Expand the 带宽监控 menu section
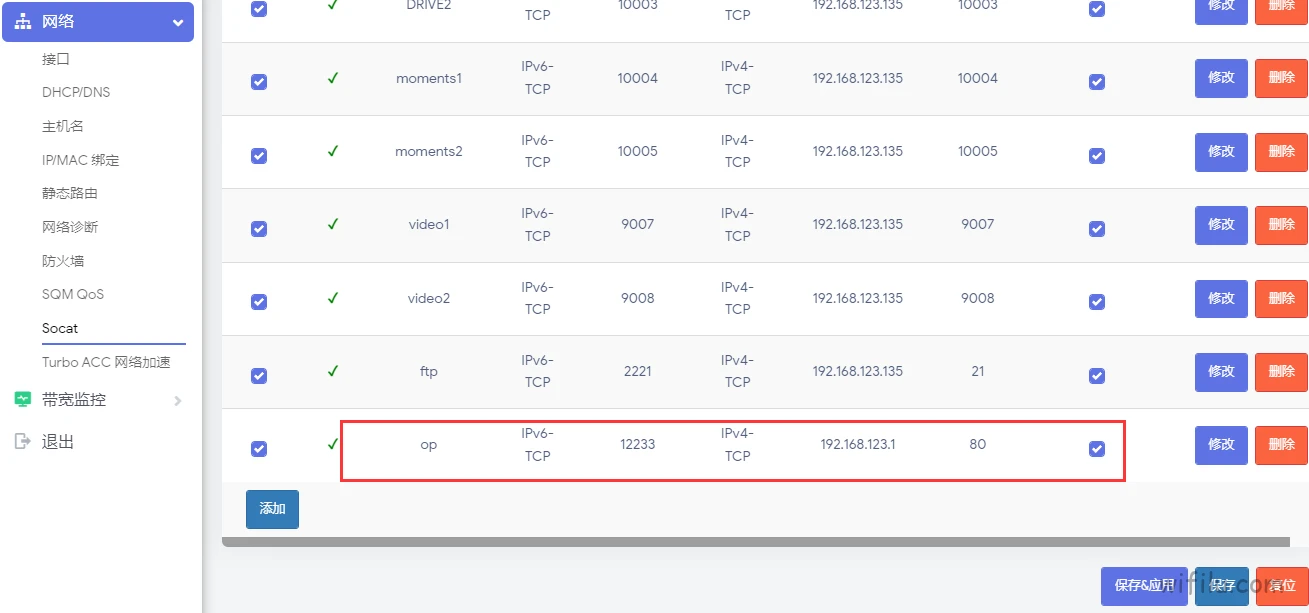 click(x=98, y=400)
